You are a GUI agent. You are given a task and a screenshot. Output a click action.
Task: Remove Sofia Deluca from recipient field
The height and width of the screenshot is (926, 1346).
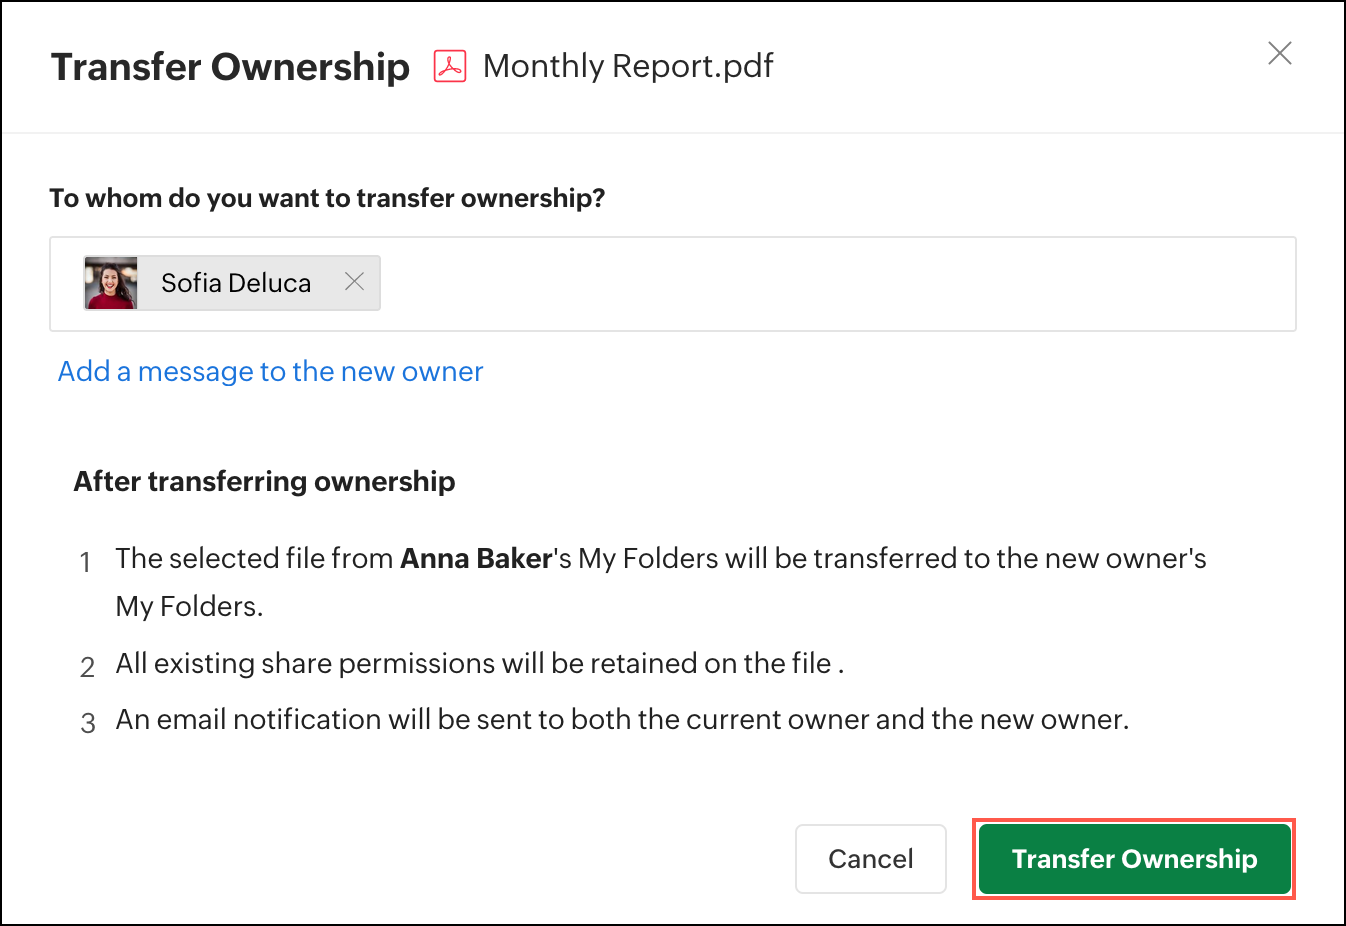pyautogui.click(x=354, y=282)
